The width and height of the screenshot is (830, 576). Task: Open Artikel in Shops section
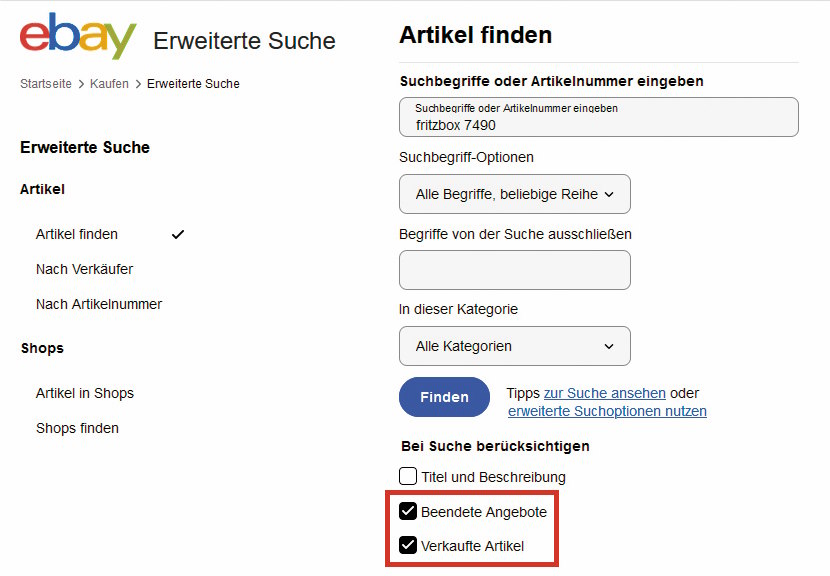click(x=85, y=393)
